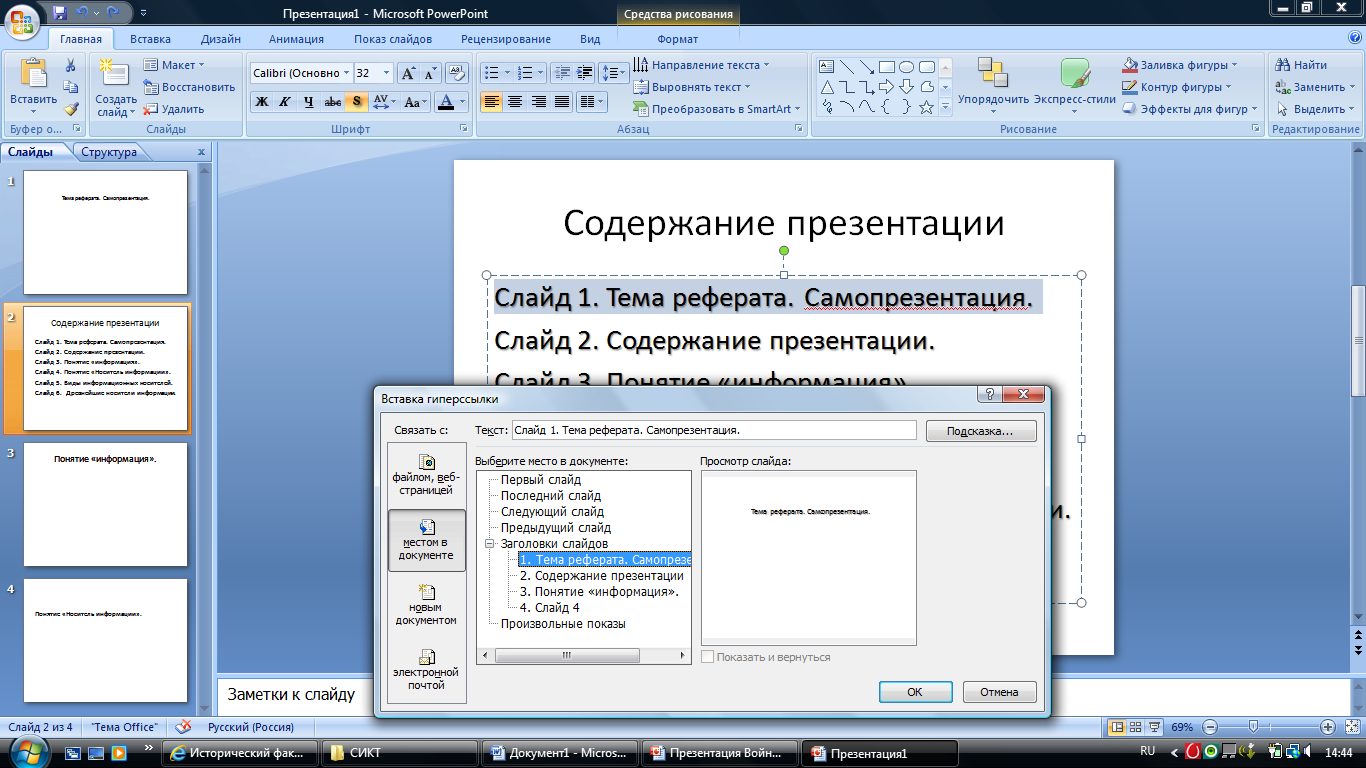Select the star shape in shapes gallery
1366x768 pixels.
(x=927, y=106)
